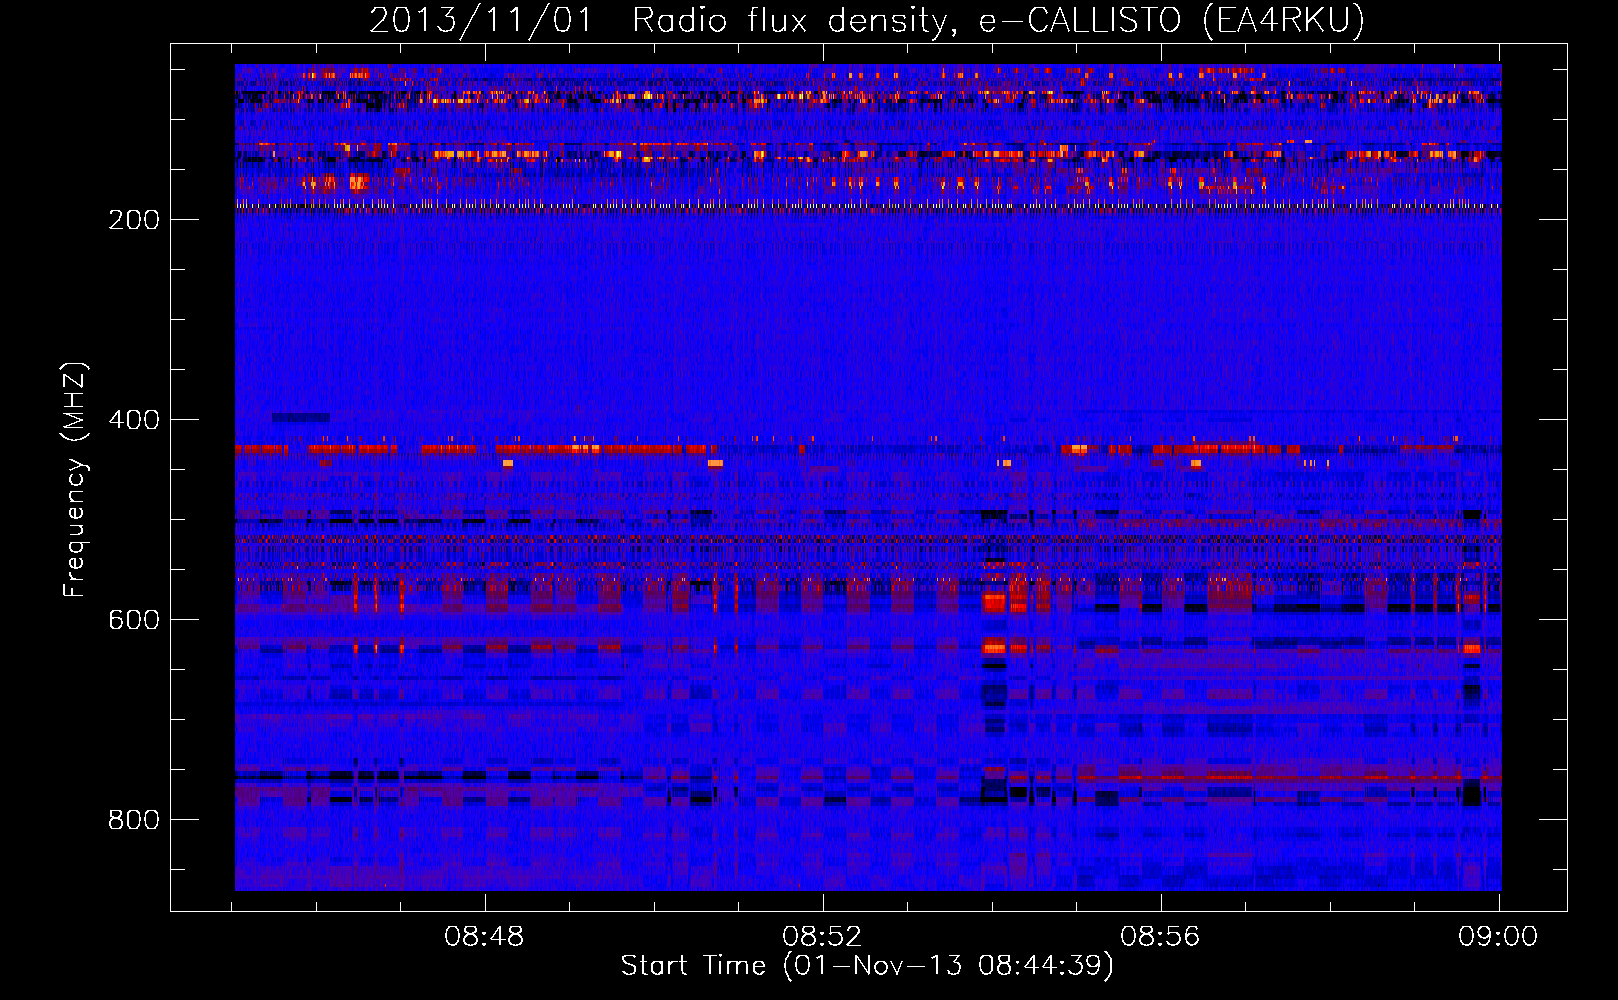Click the 200 frequency tick label

coord(134,220)
